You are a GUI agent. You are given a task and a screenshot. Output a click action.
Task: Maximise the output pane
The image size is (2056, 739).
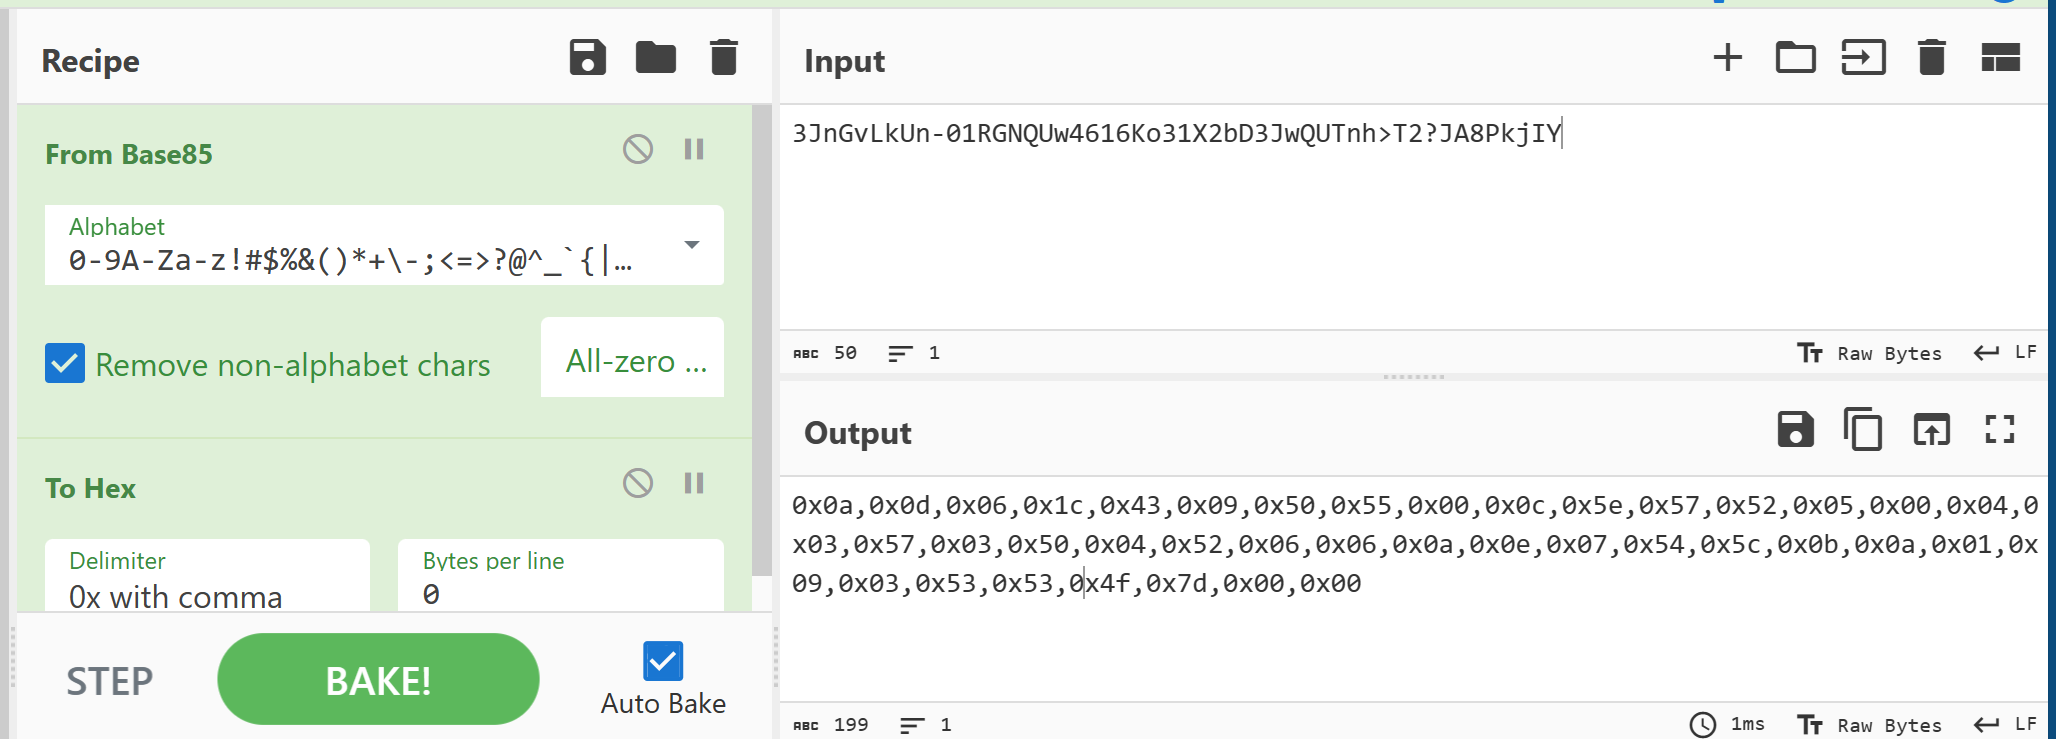tap(2000, 429)
